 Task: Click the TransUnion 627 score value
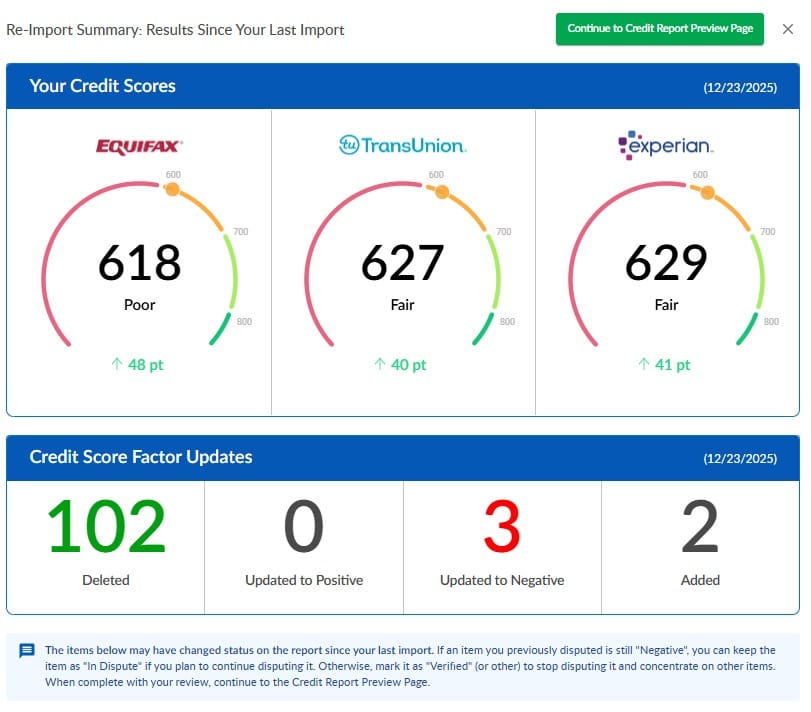coord(402,263)
